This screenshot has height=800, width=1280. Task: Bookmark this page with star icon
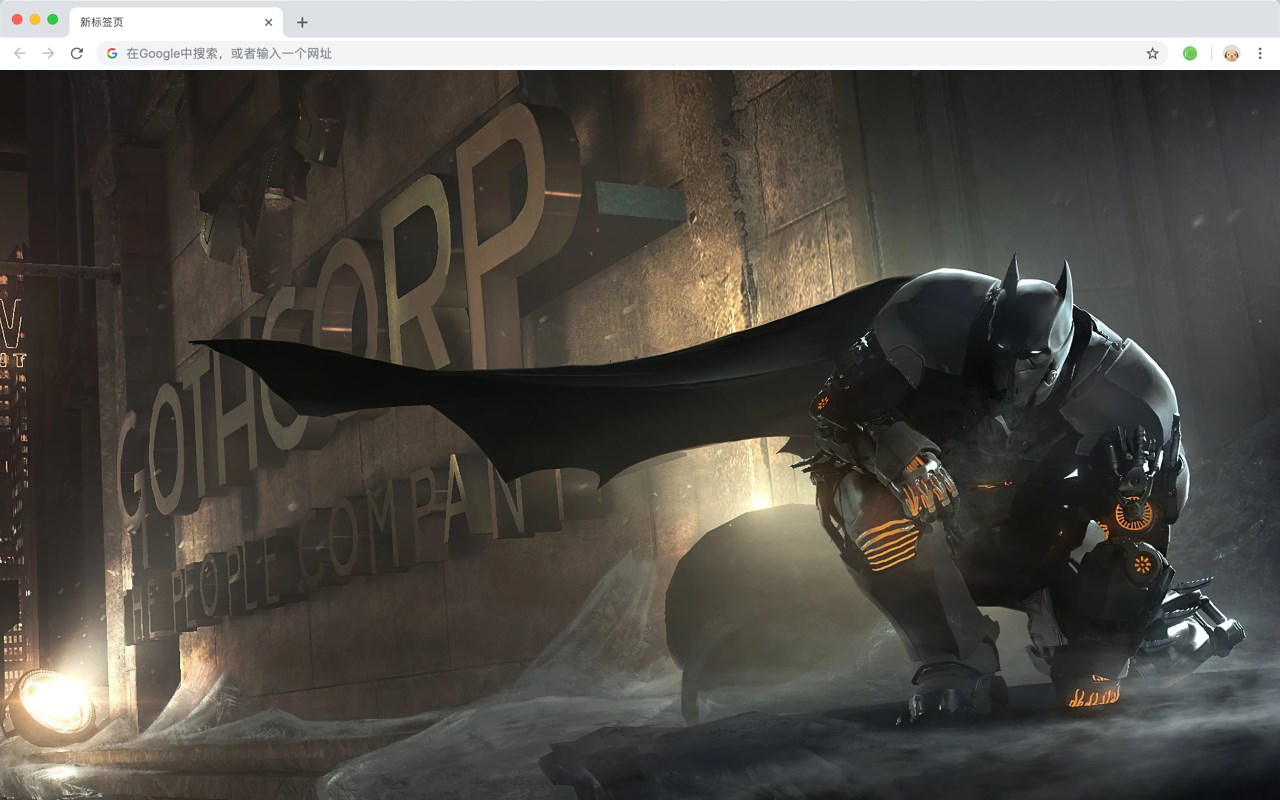click(x=1152, y=53)
